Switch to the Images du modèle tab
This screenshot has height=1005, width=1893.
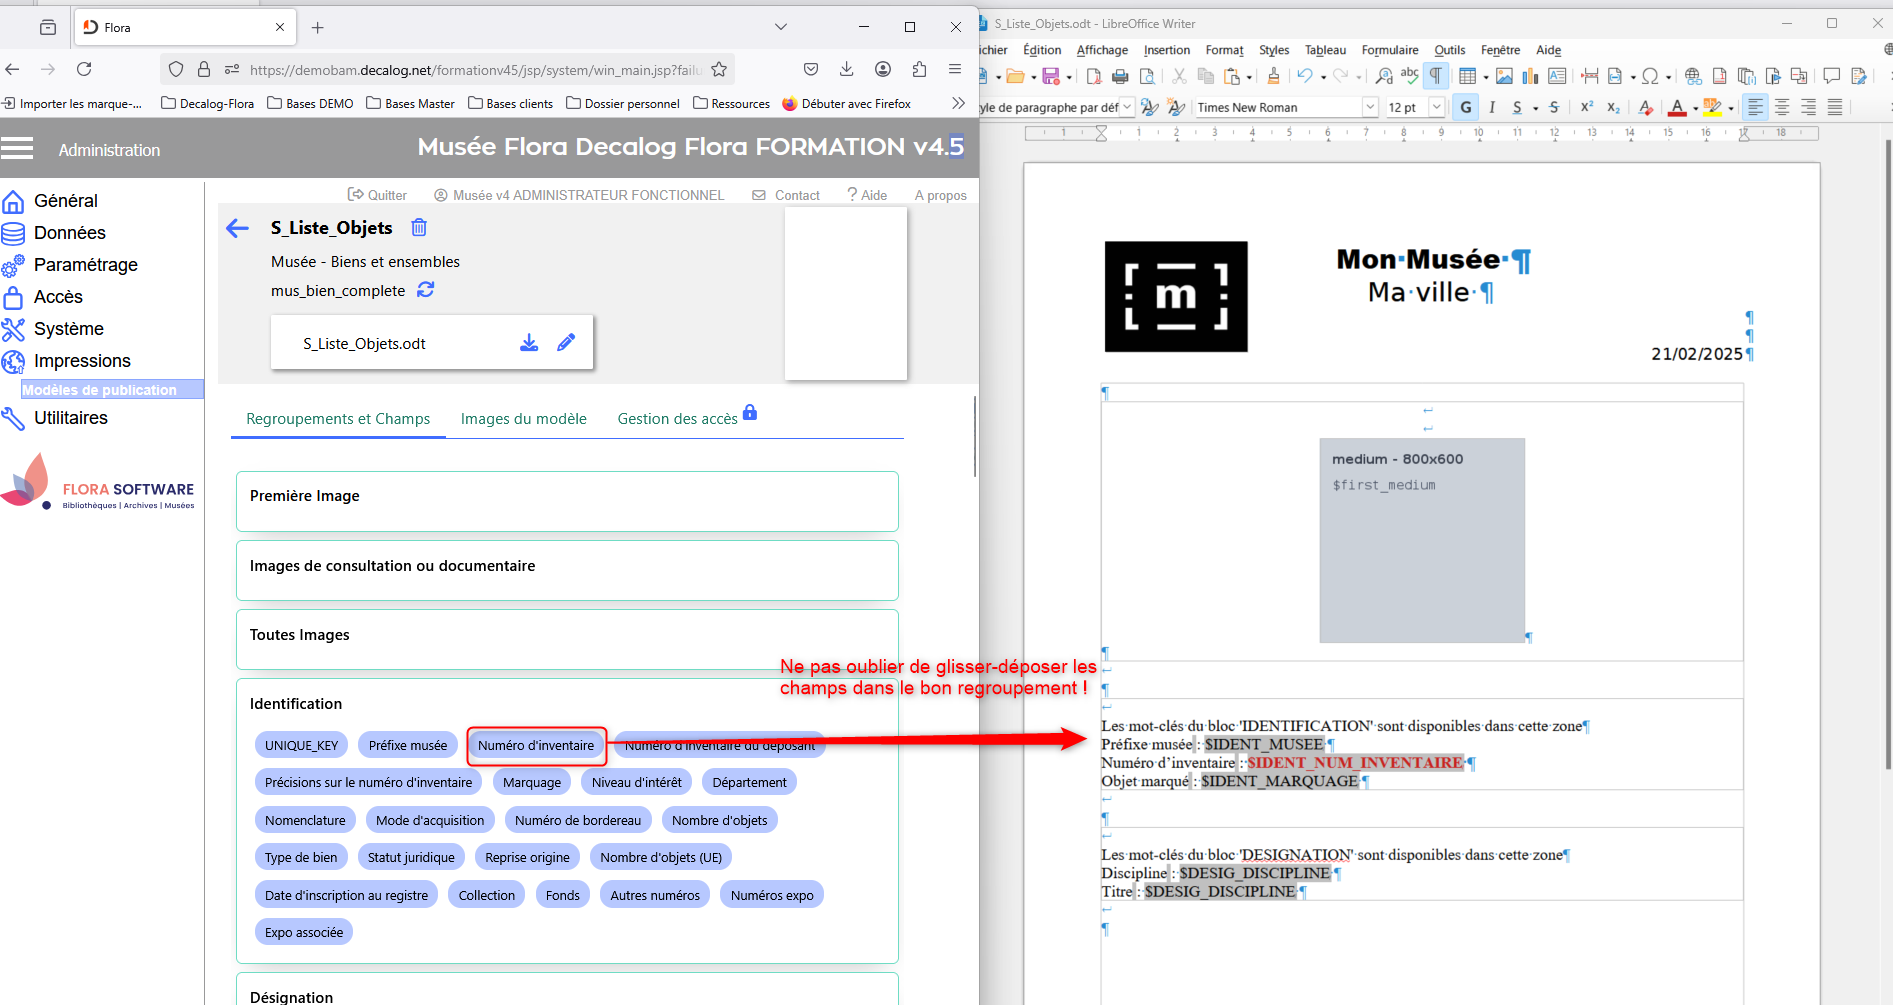tap(523, 419)
